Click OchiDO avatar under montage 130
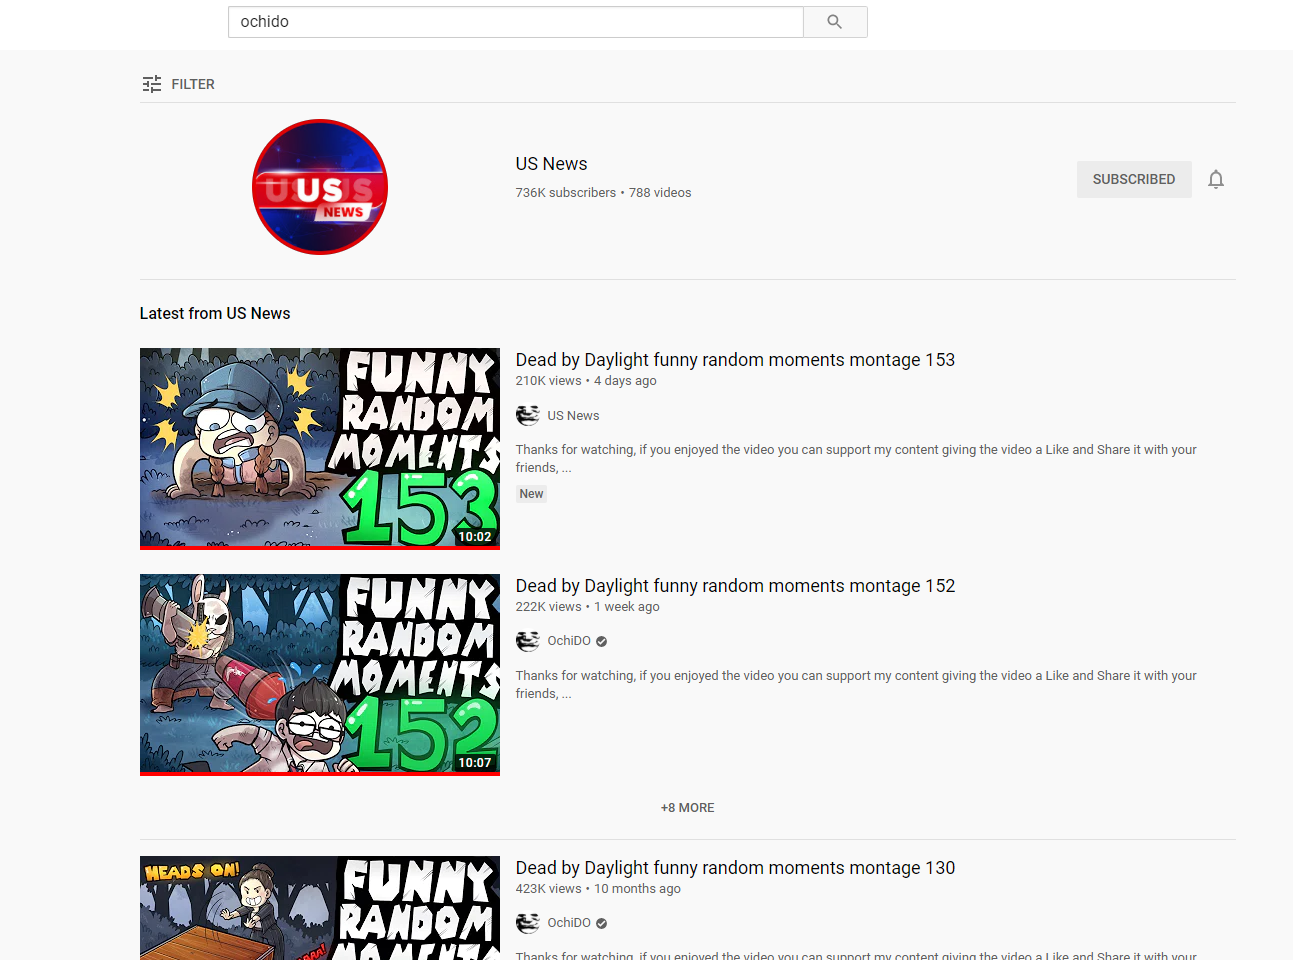Screen dimensions: 1293x960 [528, 923]
